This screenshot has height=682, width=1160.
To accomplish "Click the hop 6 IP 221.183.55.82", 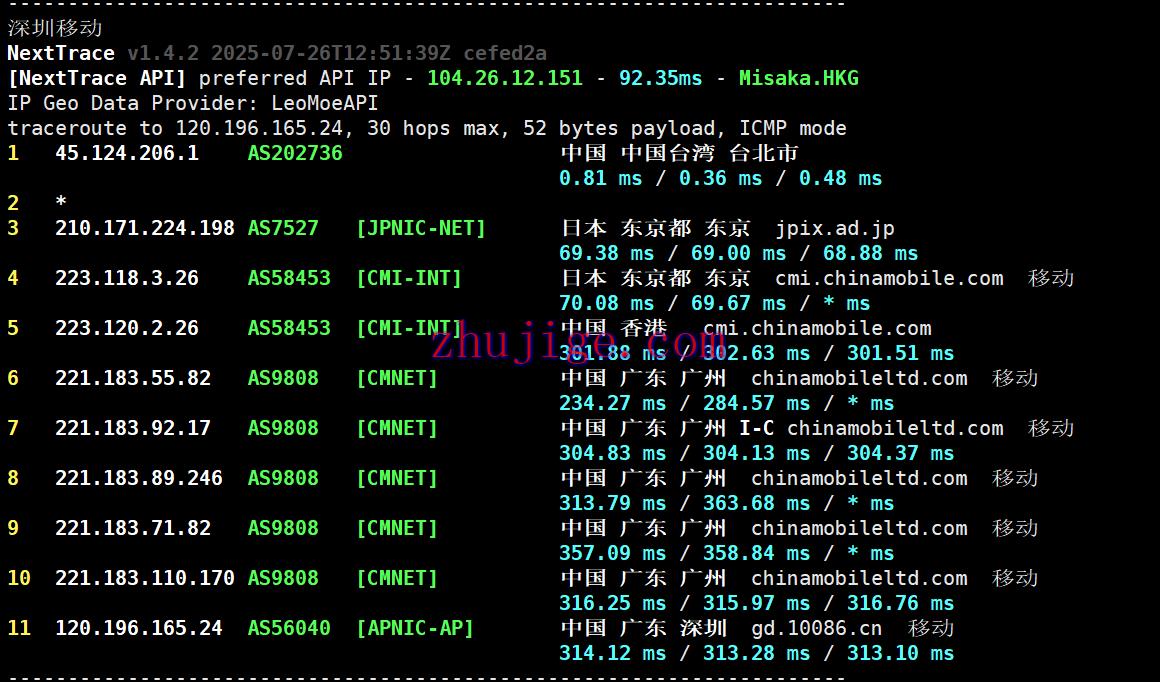I will point(133,378).
